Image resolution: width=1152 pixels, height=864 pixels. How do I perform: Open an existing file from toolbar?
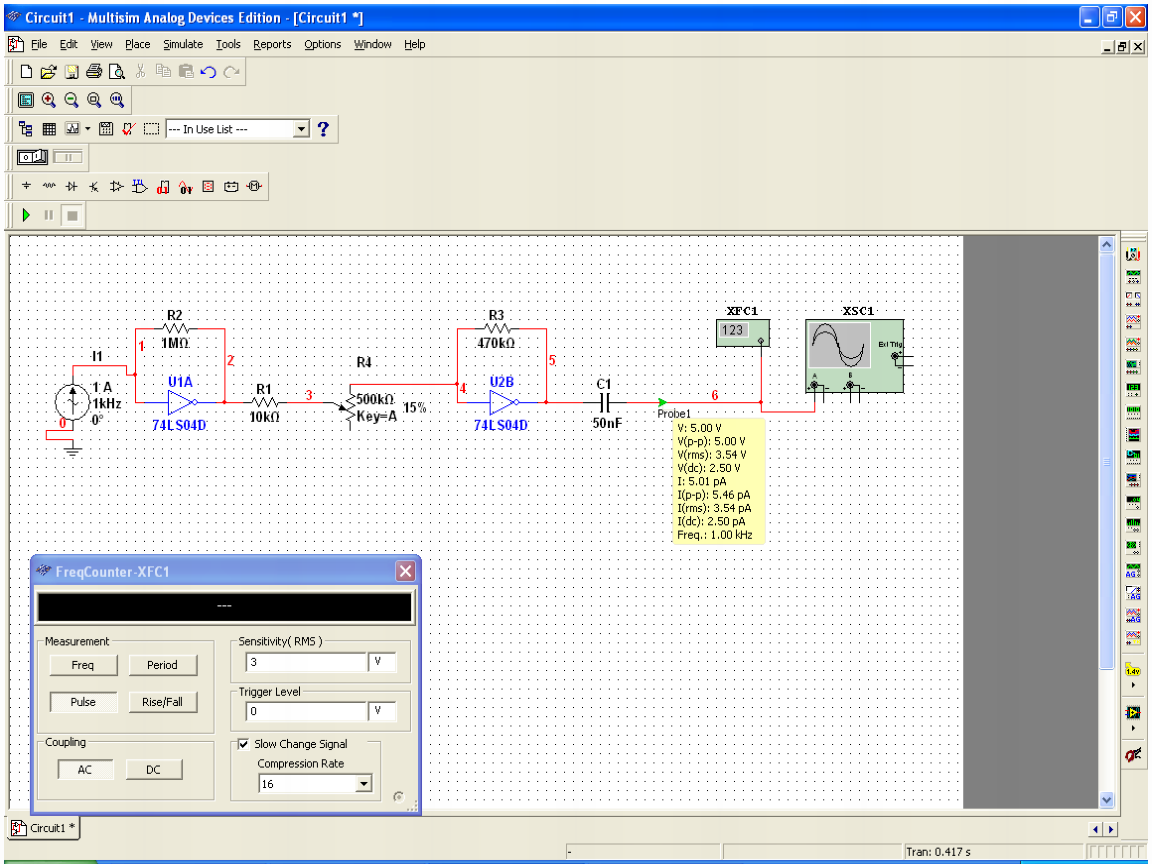(x=48, y=71)
